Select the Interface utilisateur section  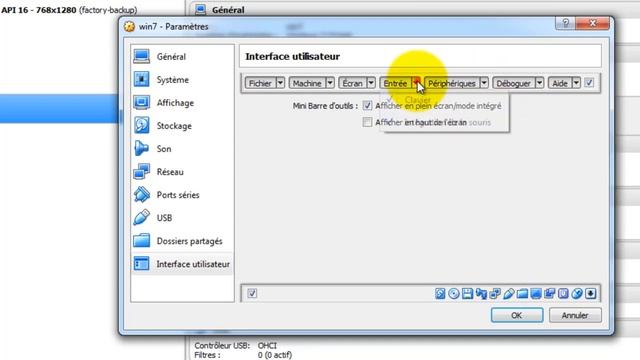182,264
